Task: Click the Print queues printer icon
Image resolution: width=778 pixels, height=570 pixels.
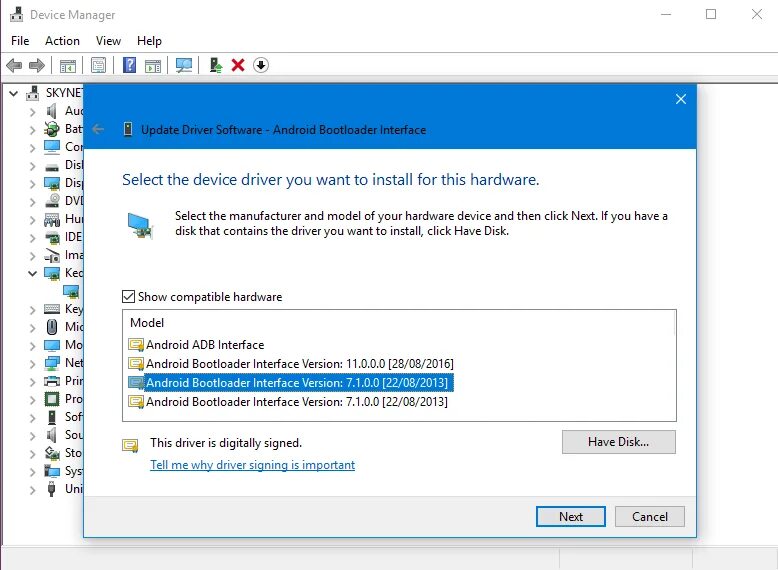Action: pos(52,381)
